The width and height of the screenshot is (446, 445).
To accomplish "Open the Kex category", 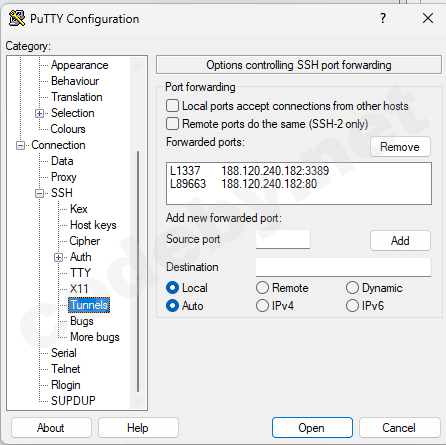I will 79,209.
